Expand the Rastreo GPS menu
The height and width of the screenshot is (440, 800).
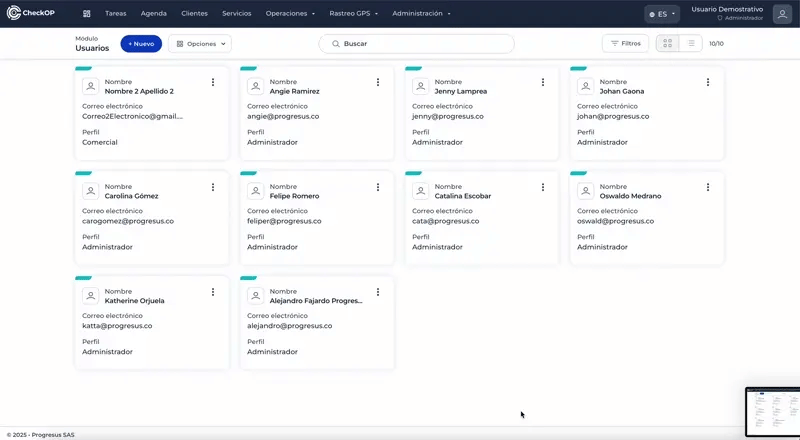click(354, 14)
